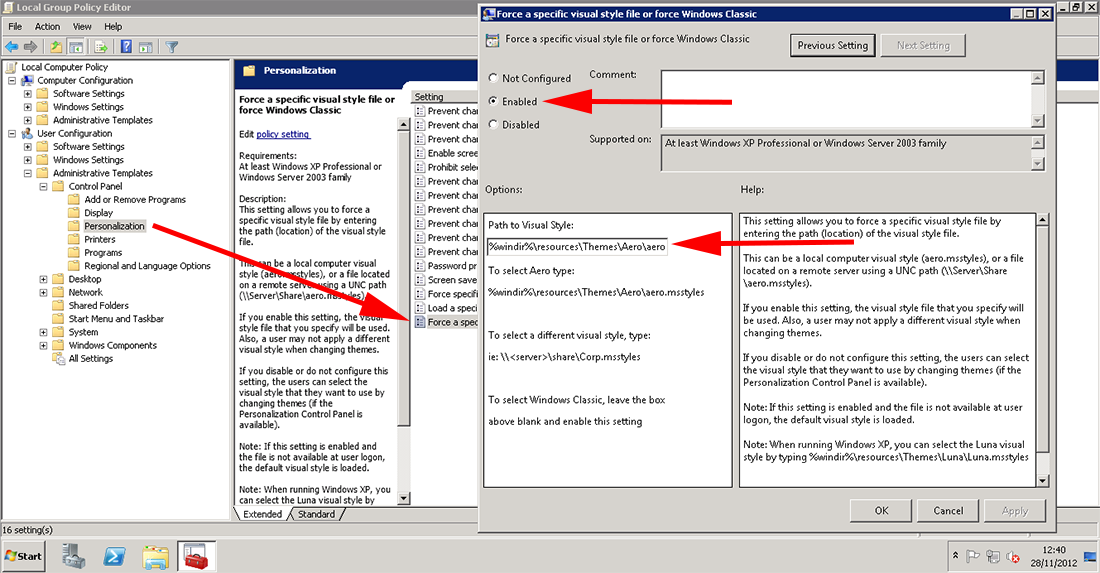Click the grey Forward arrow in toolbar

coord(30,47)
